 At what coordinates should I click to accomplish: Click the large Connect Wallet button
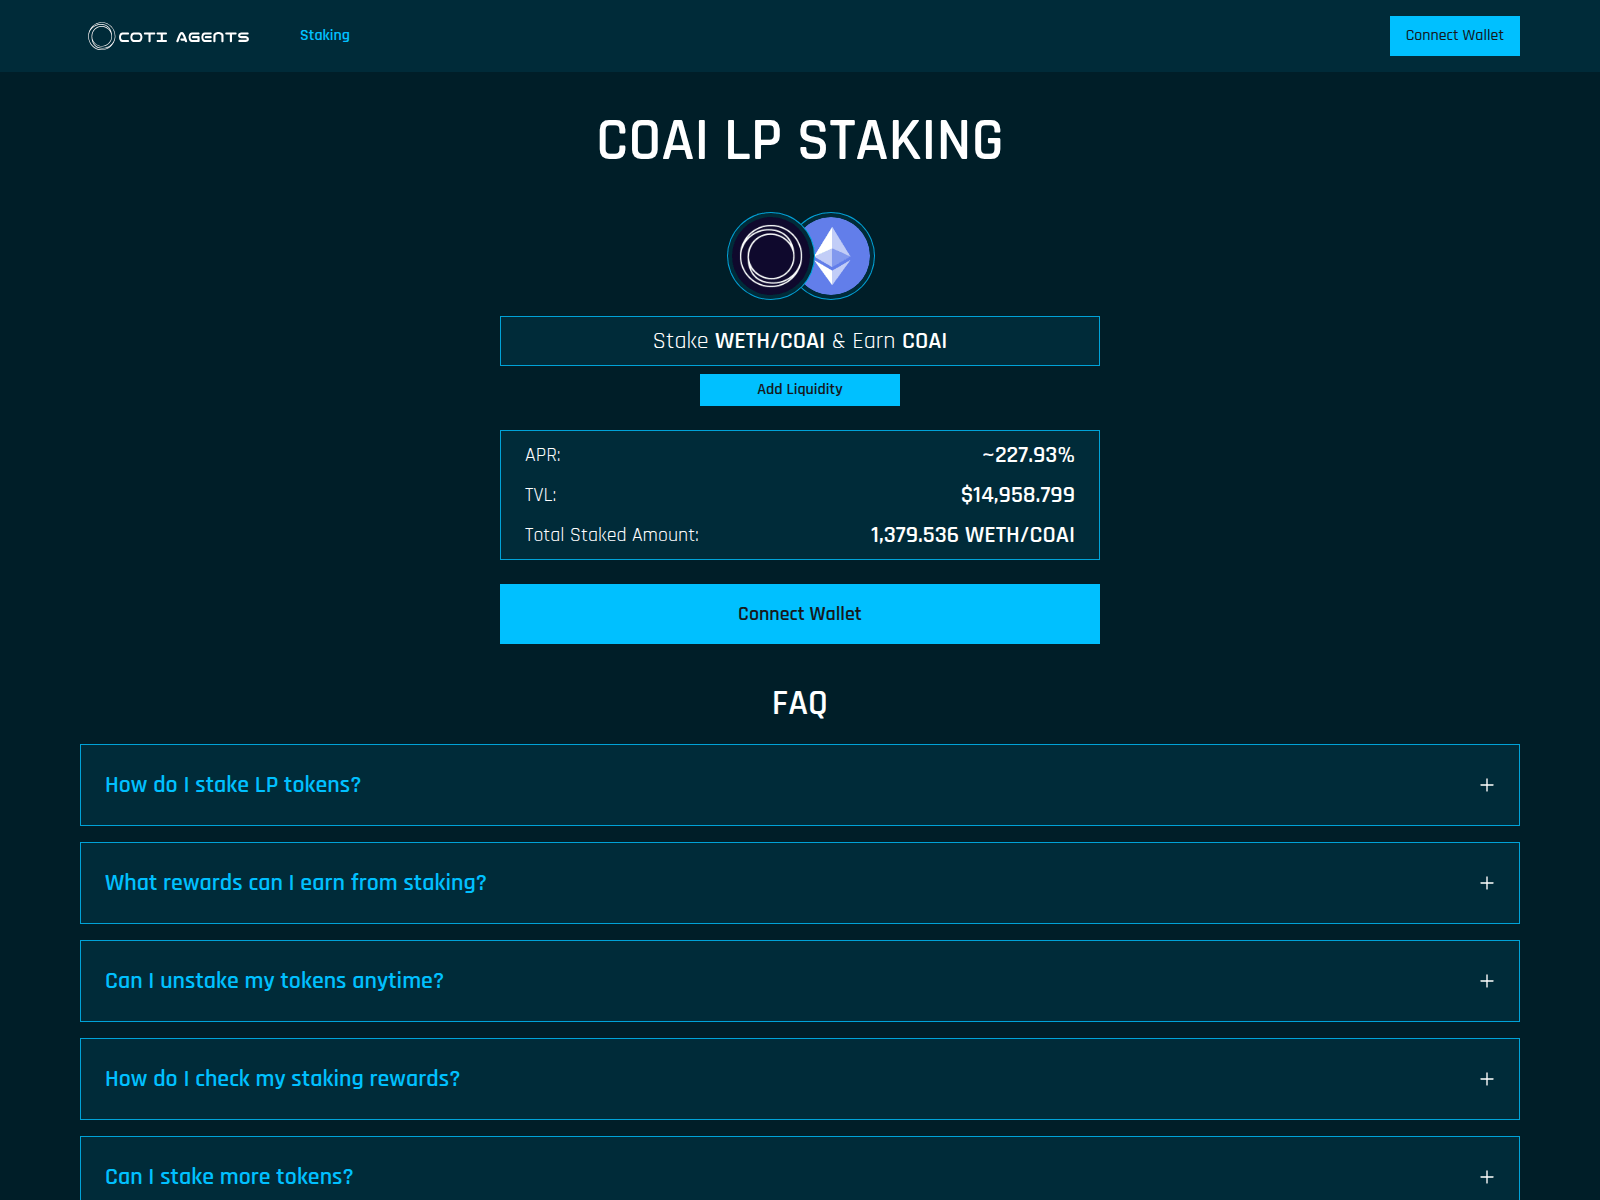800,614
